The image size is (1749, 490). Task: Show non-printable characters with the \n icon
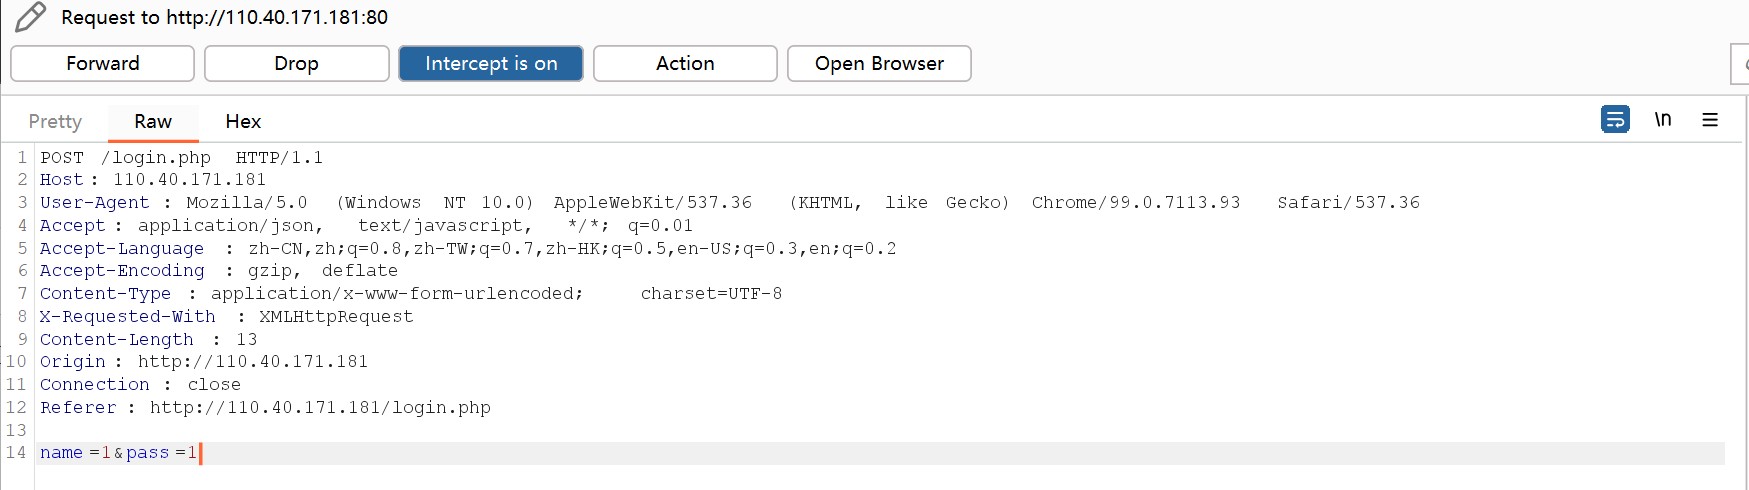tap(1663, 119)
